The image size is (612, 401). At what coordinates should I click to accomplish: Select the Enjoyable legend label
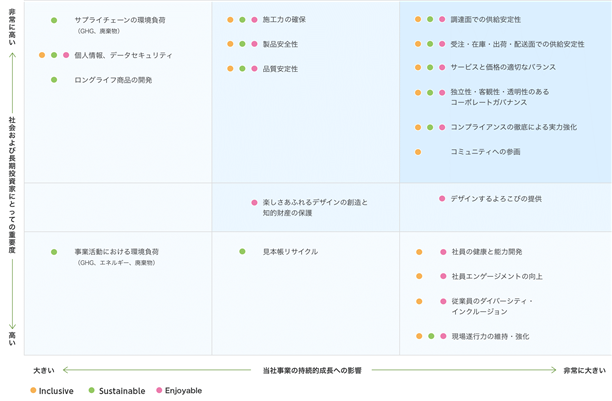[x=183, y=390]
